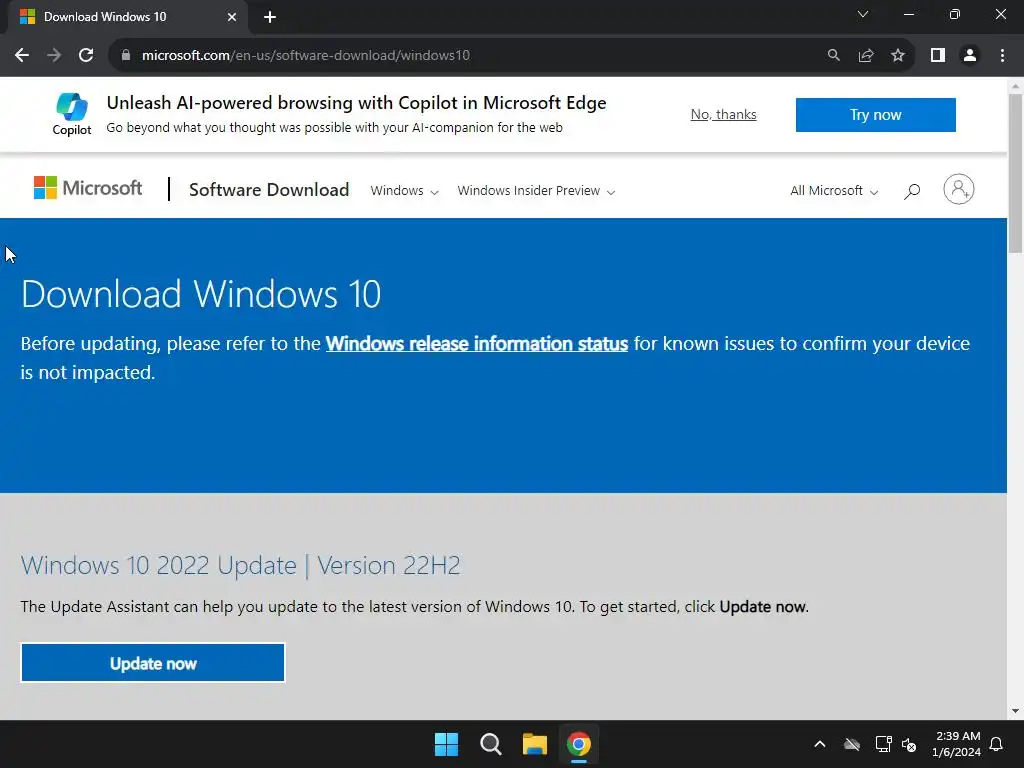Image resolution: width=1024 pixels, height=768 pixels.
Task: Open the clock and date panel
Action: coord(957,744)
